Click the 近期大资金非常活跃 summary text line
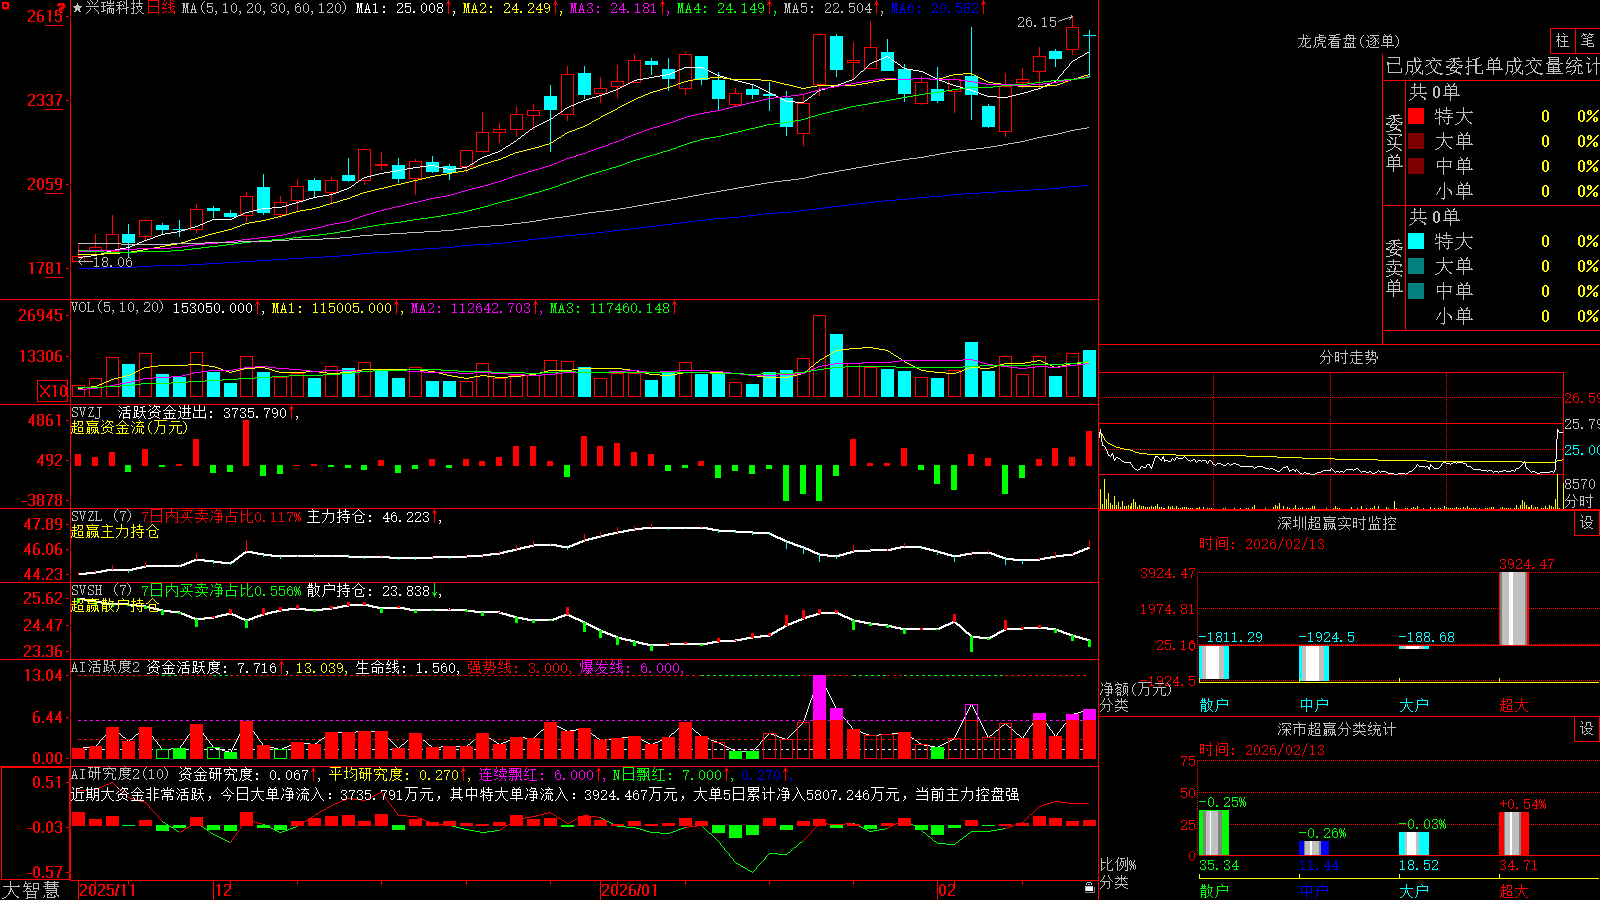The height and width of the screenshot is (900, 1600). (x=545, y=794)
